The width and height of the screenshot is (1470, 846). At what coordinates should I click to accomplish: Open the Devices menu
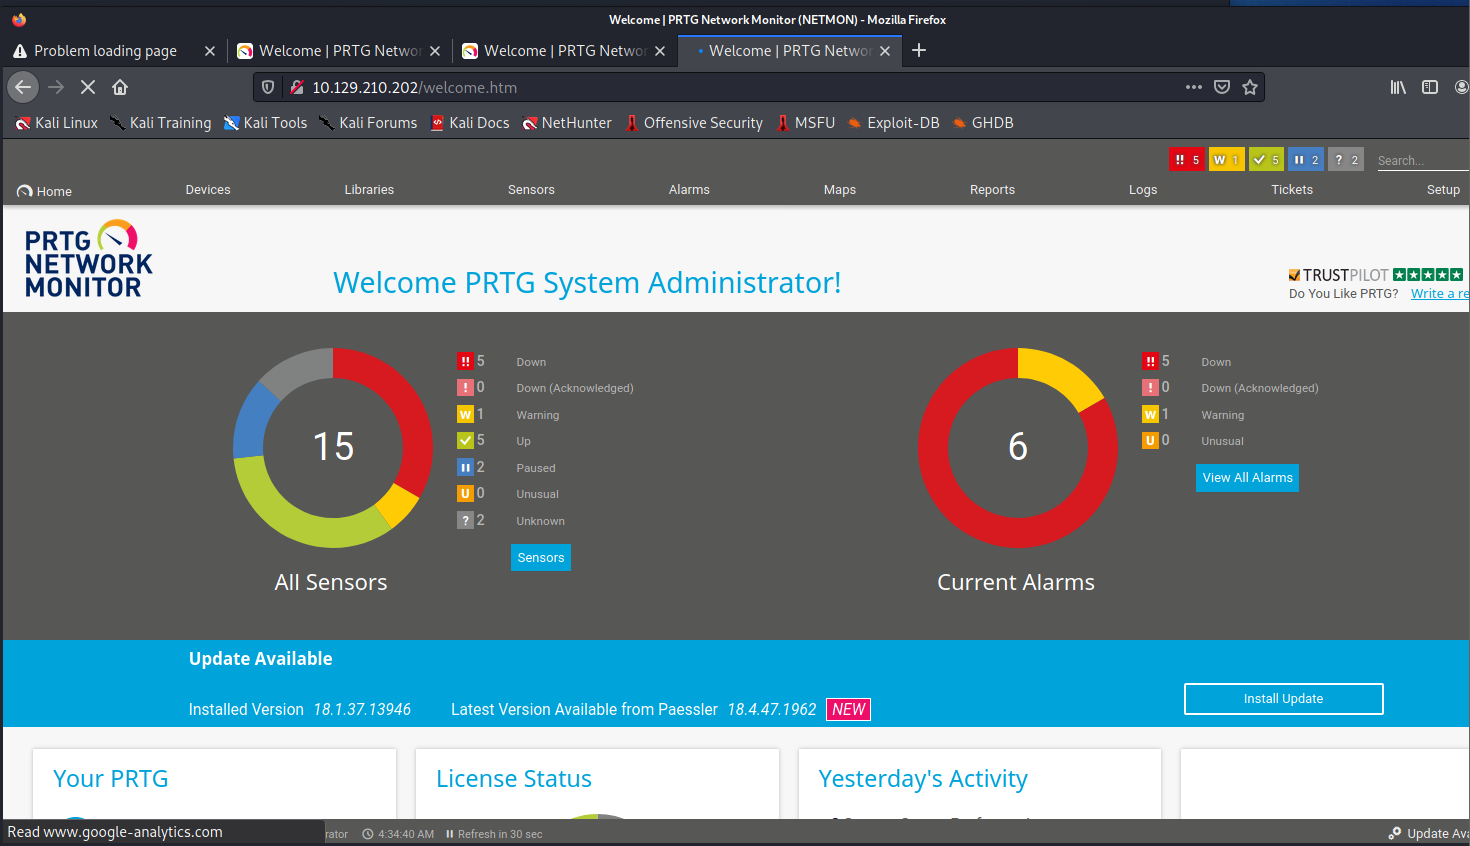pos(208,190)
